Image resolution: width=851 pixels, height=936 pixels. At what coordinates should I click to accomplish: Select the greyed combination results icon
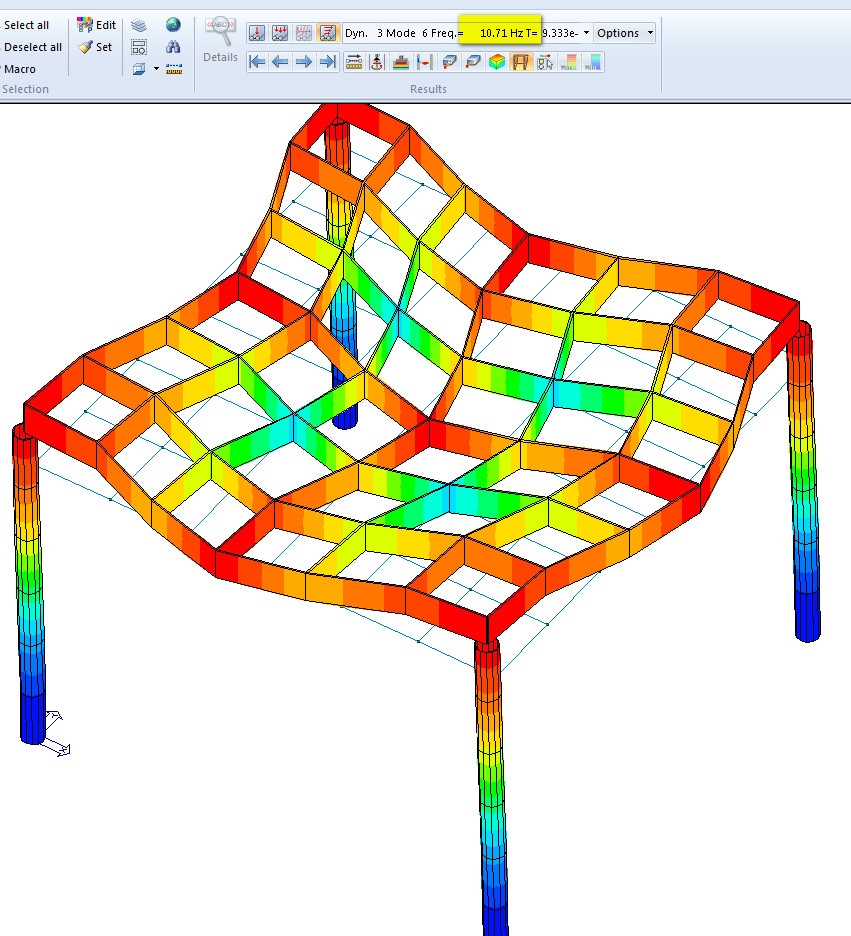pyautogui.click(x=304, y=33)
